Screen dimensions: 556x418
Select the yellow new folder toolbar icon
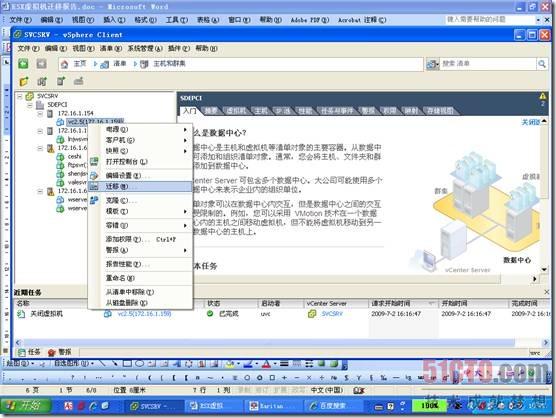(x=24, y=81)
